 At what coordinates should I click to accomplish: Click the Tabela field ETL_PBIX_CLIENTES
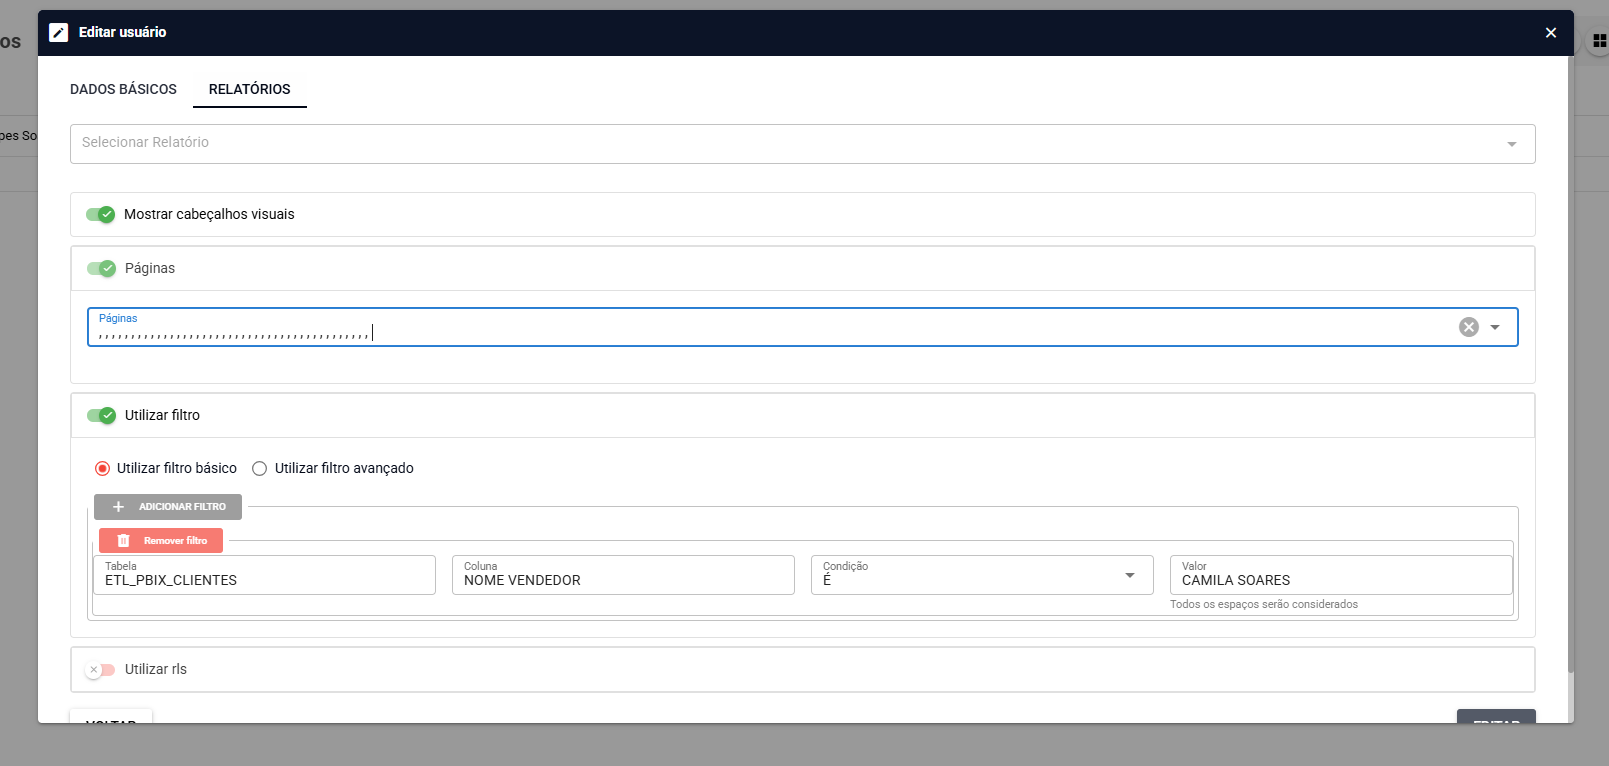click(x=264, y=575)
